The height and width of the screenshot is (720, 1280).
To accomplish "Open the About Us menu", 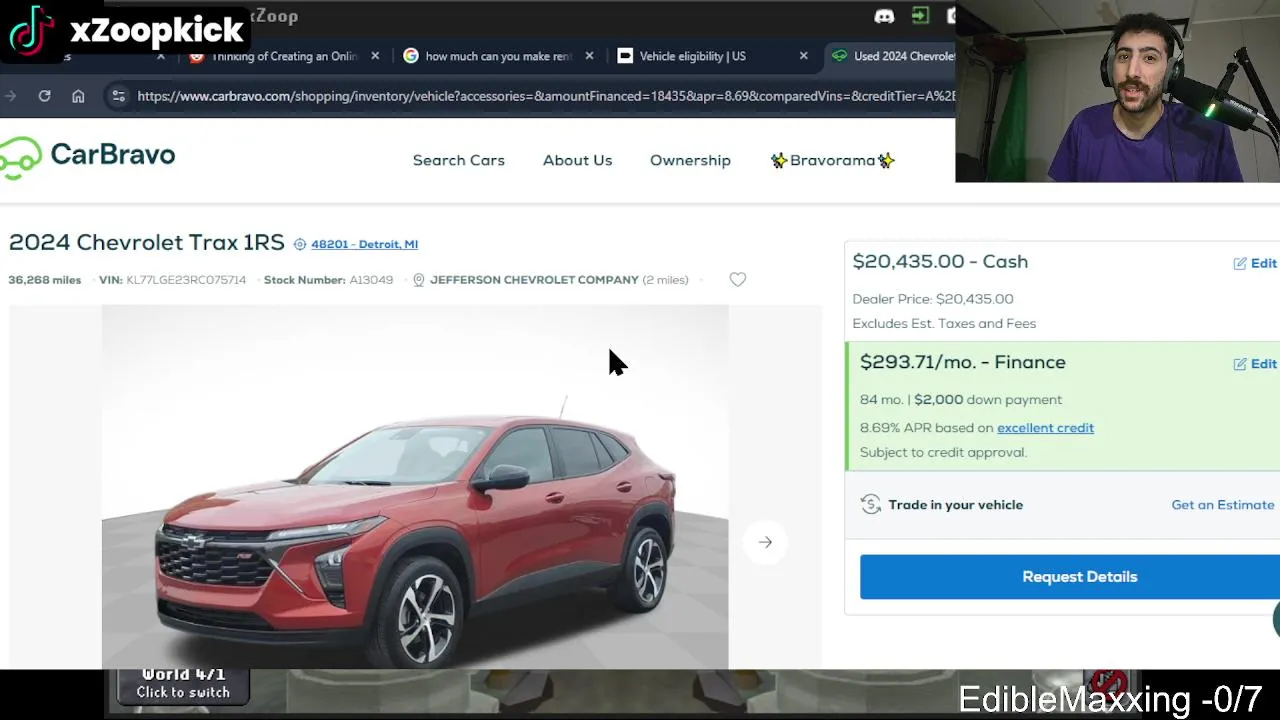I will 577,160.
